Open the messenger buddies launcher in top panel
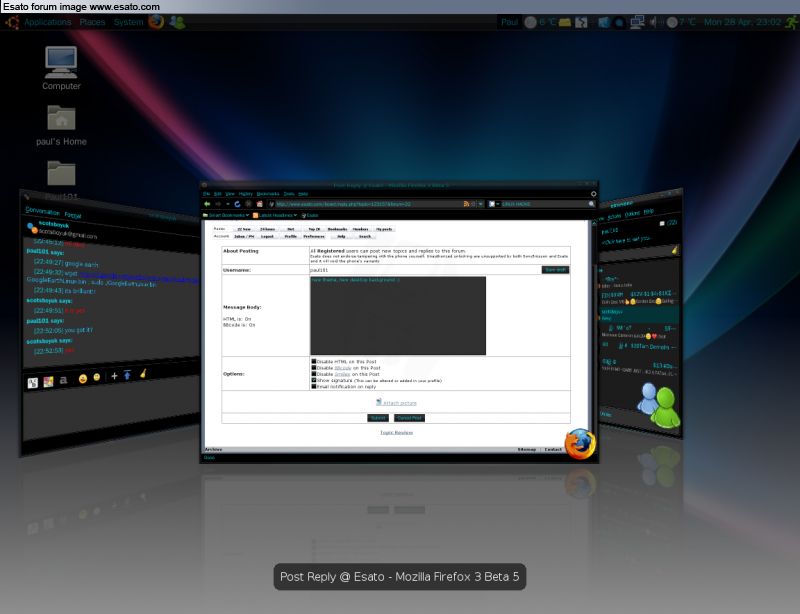Viewport: 800px width, 614px height. coord(177,22)
